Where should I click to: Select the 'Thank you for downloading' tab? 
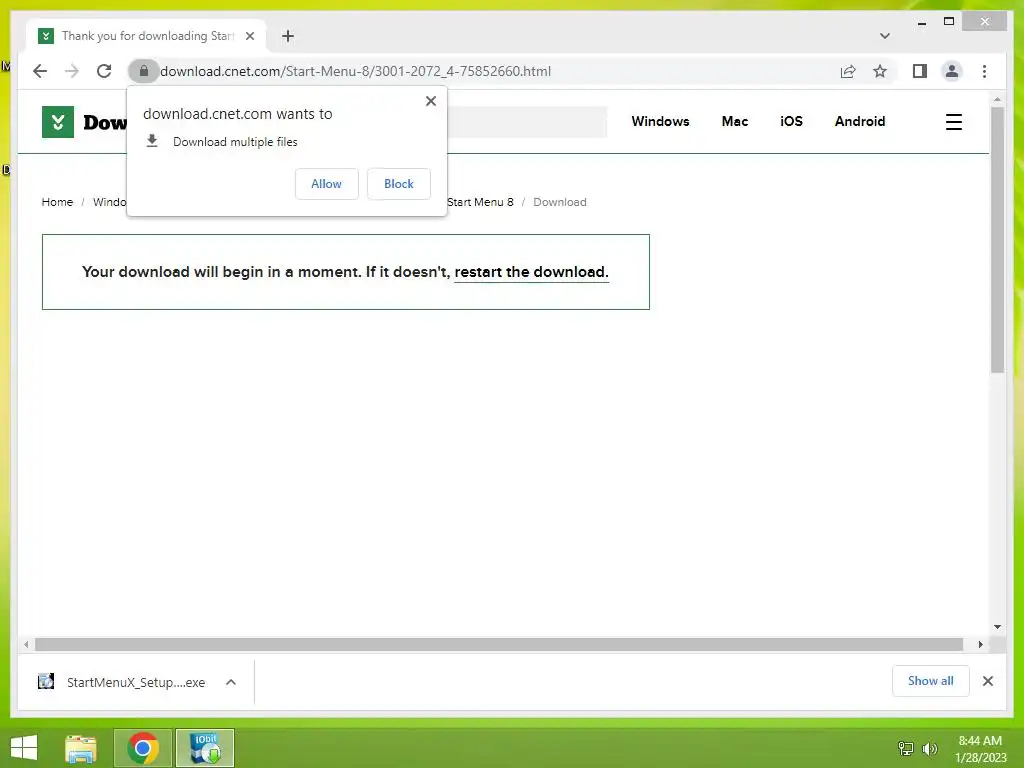[147, 36]
